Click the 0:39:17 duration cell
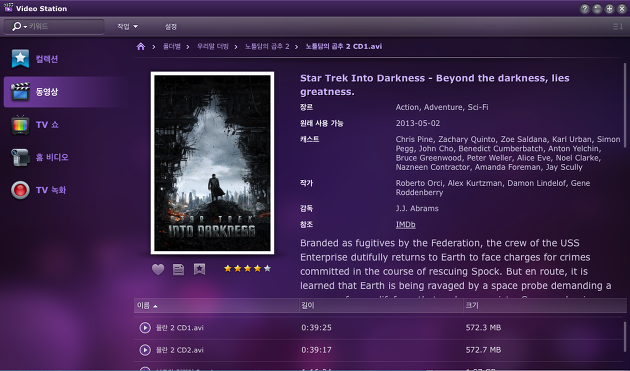This screenshot has height=371, width=630. 317,350
